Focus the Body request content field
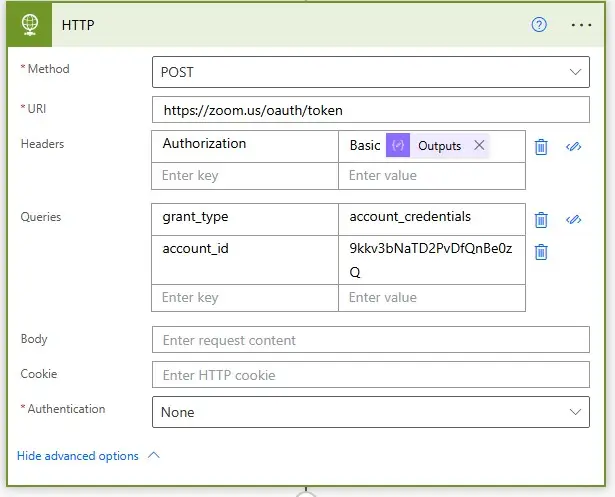The image size is (615, 497). tap(370, 340)
